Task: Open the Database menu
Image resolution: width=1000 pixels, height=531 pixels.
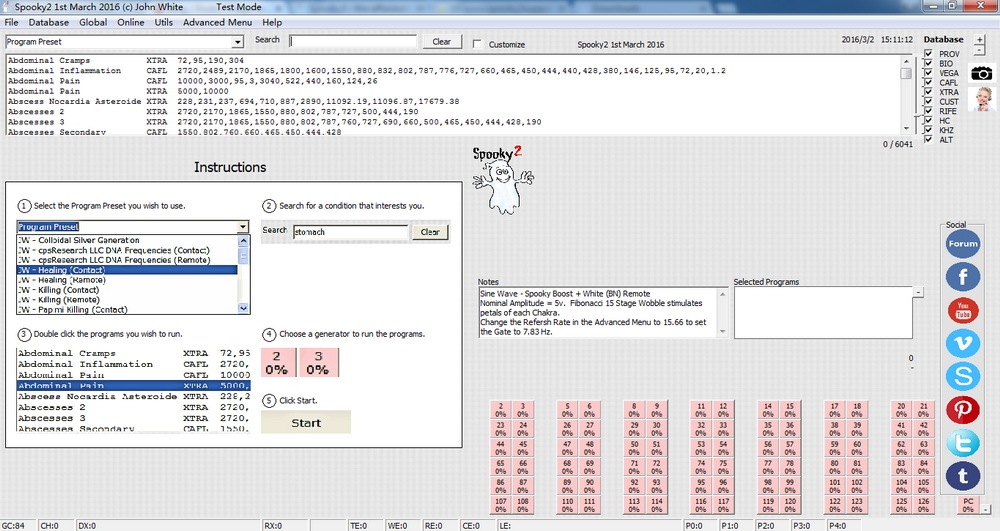Action: click(x=48, y=22)
